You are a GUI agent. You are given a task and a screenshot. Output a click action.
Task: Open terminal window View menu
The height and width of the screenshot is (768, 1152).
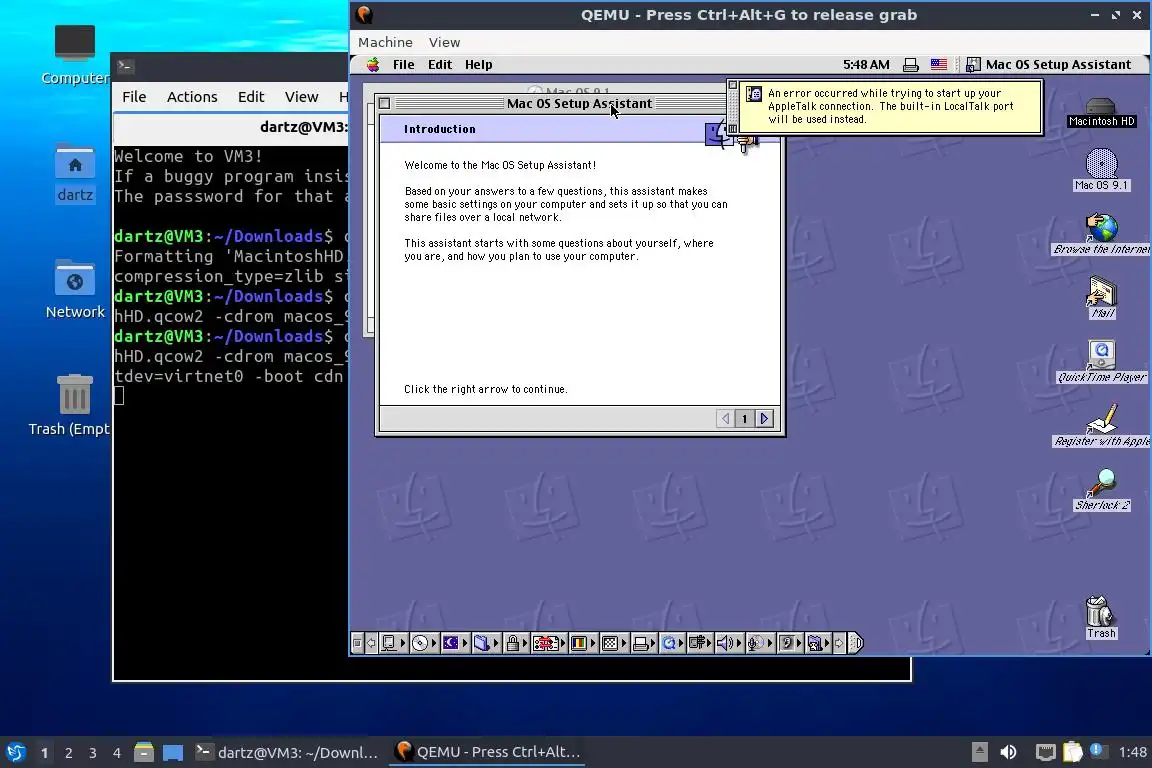301,97
